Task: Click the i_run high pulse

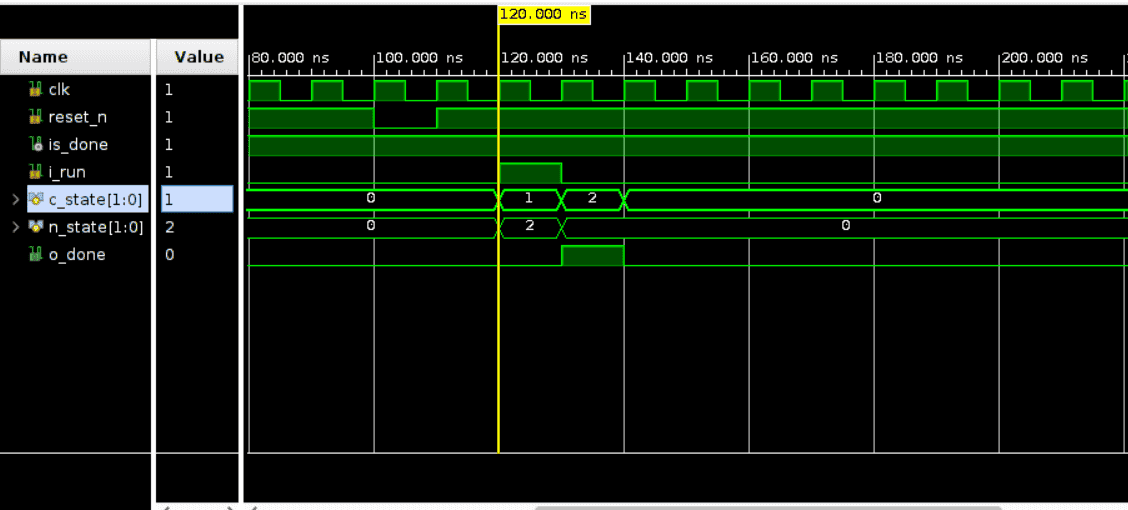Action: [529, 173]
